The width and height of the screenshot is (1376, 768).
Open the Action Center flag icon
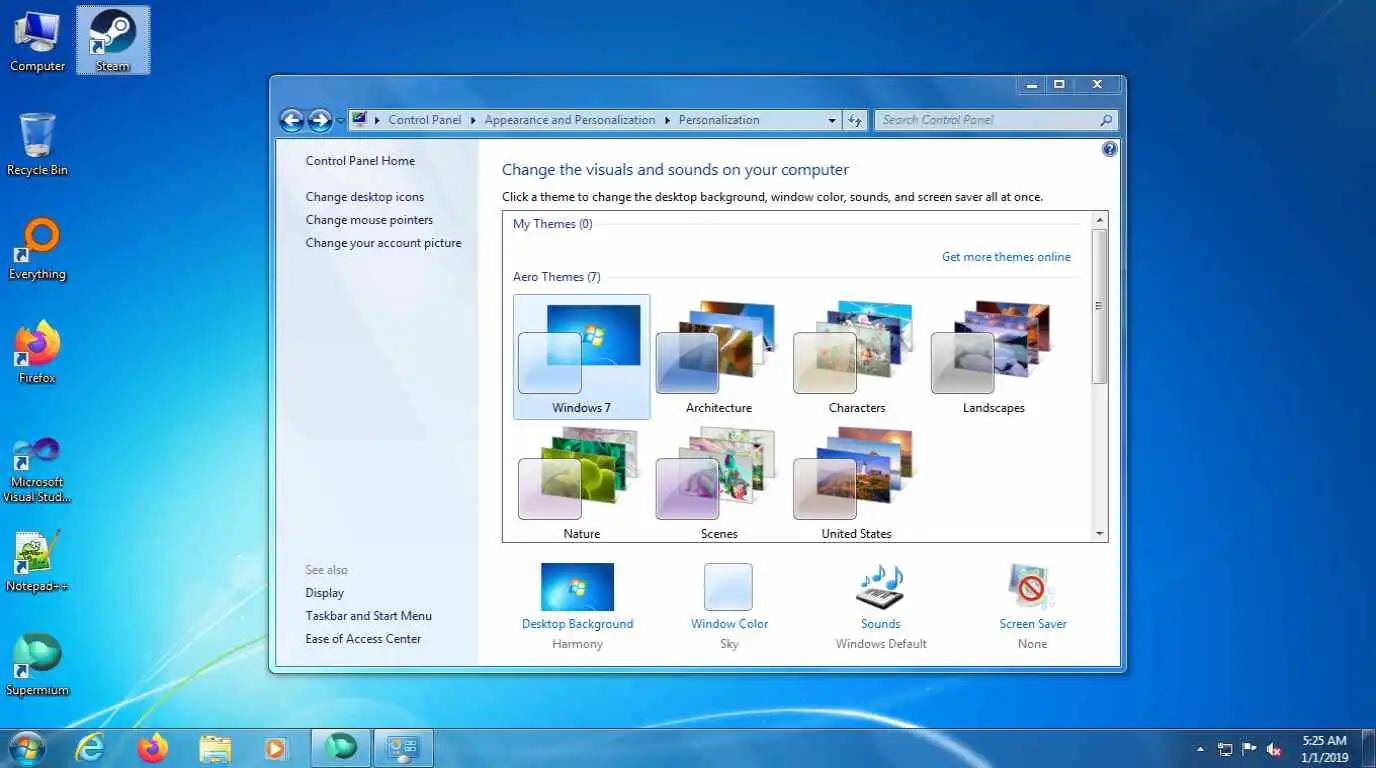pos(1249,749)
